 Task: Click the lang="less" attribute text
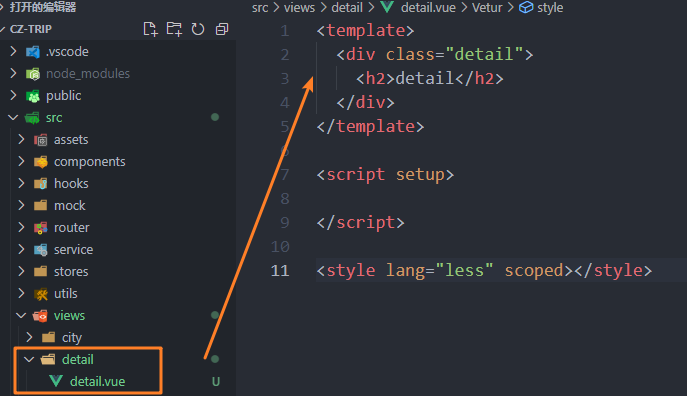click(439, 270)
